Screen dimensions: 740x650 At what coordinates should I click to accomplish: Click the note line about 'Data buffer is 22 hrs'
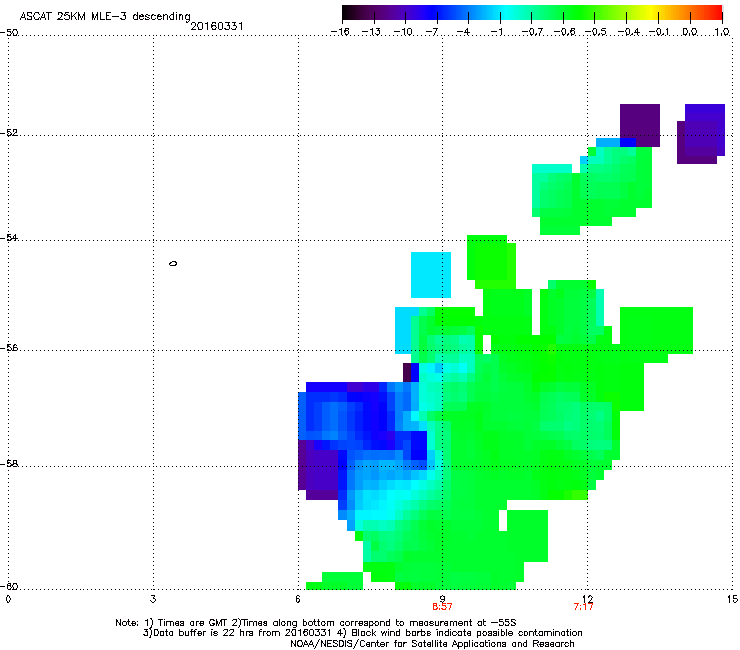(362, 633)
